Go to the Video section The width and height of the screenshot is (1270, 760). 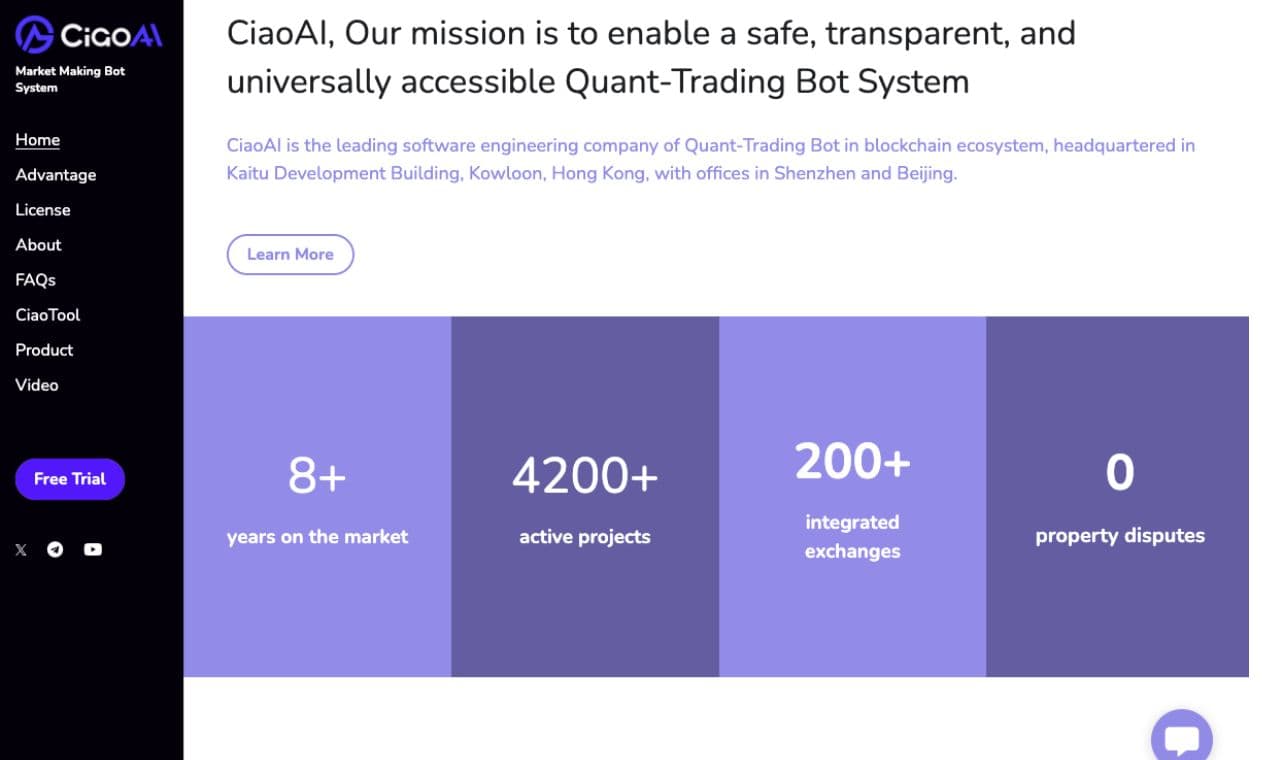tap(37, 385)
